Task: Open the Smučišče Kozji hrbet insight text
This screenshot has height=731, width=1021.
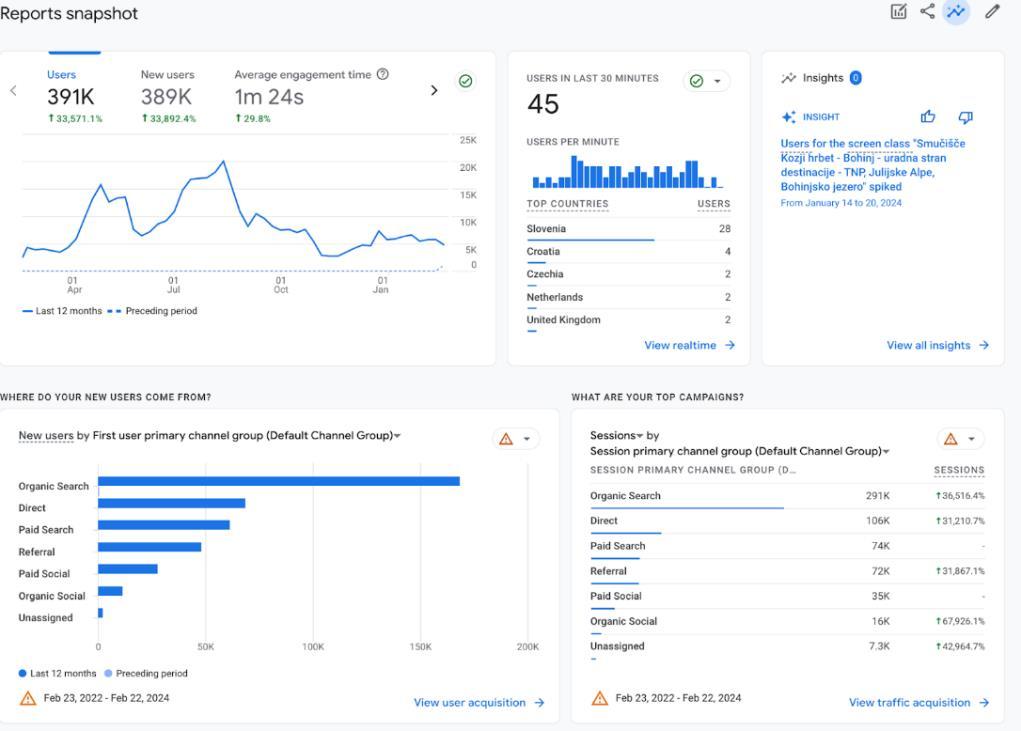Action: click(x=873, y=165)
